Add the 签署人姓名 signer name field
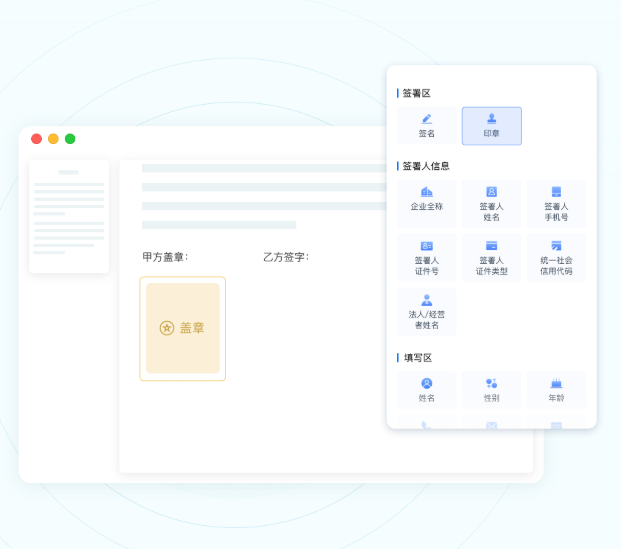621x549 pixels. (x=491, y=204)
